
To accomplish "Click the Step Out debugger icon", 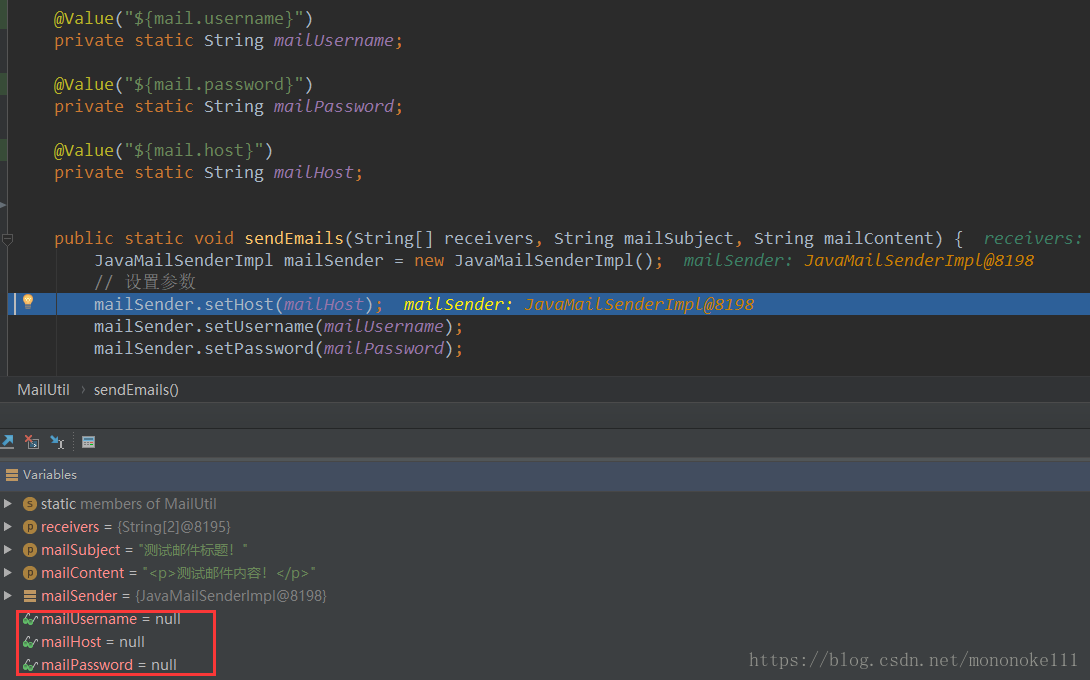I will click(x=7, y=441).
